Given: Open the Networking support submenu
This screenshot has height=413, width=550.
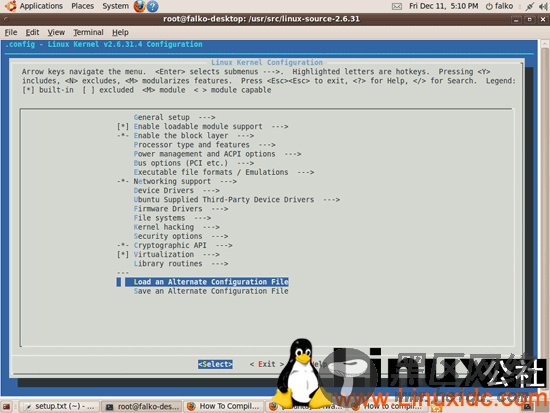Looking at the screenshot, I should click(x=185, y=181).
